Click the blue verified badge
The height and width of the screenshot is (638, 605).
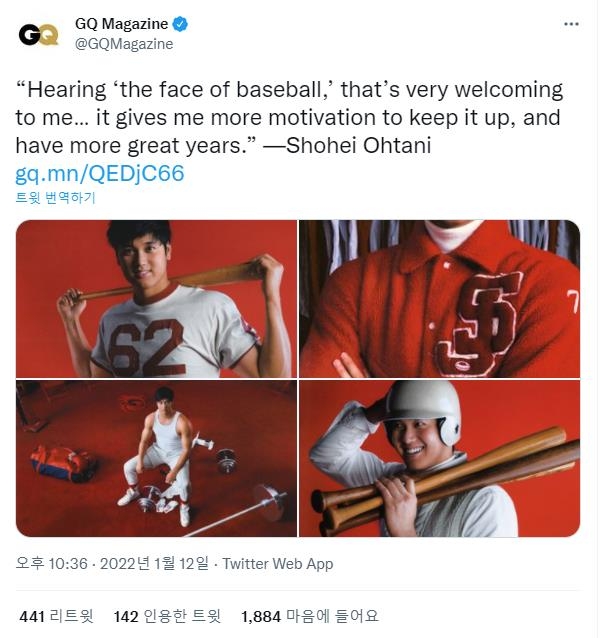[x=181, y=24]
